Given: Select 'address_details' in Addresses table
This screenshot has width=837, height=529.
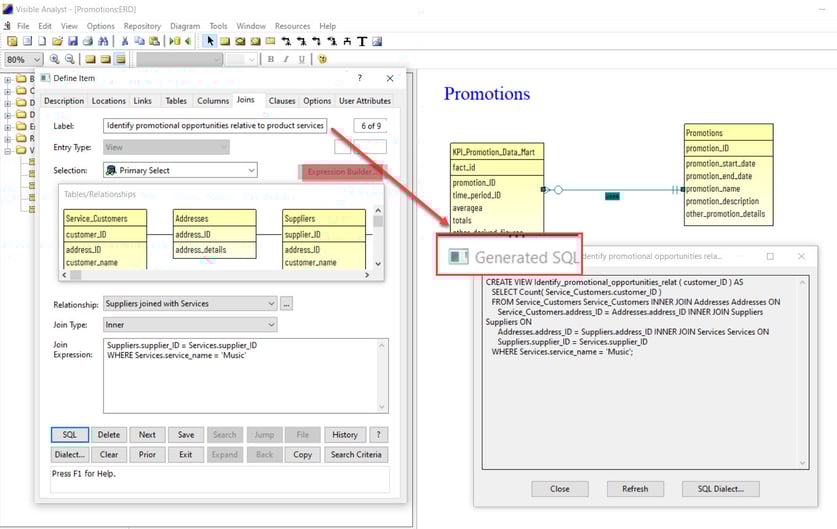Looking at the screenshot, I should click(x=201, y=249).
